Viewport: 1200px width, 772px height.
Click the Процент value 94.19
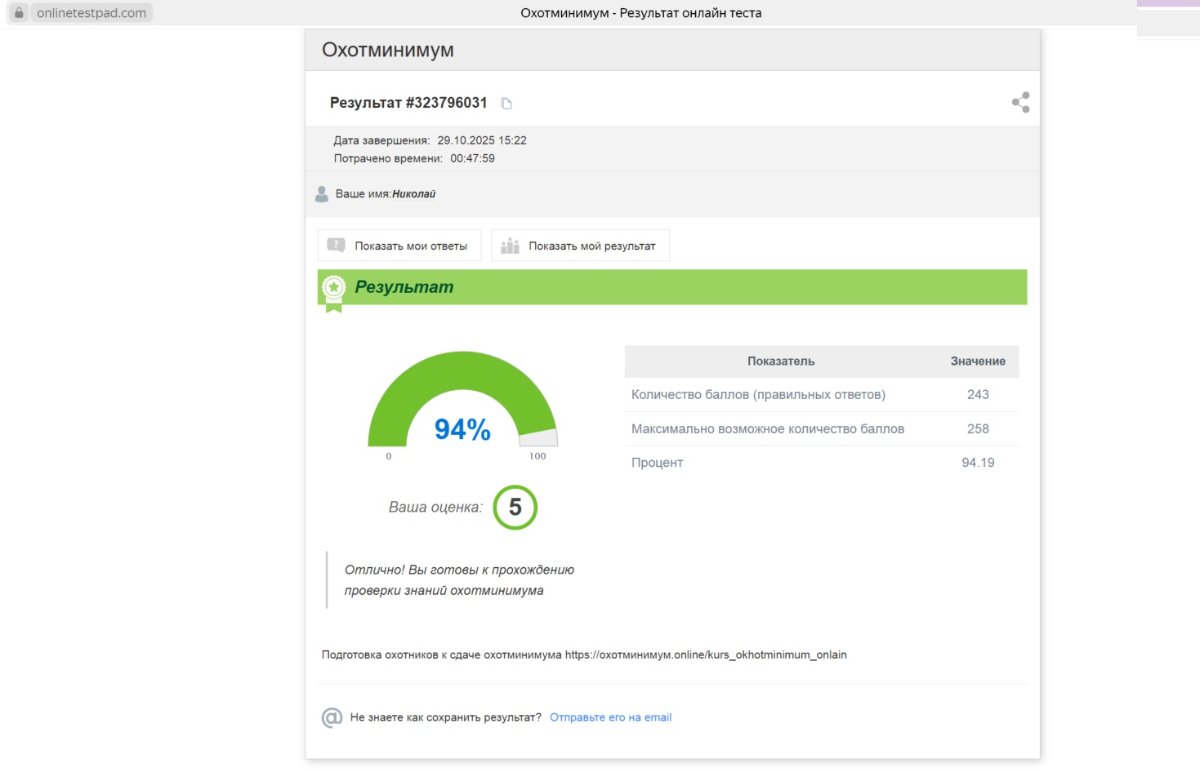tap(977, 463)
